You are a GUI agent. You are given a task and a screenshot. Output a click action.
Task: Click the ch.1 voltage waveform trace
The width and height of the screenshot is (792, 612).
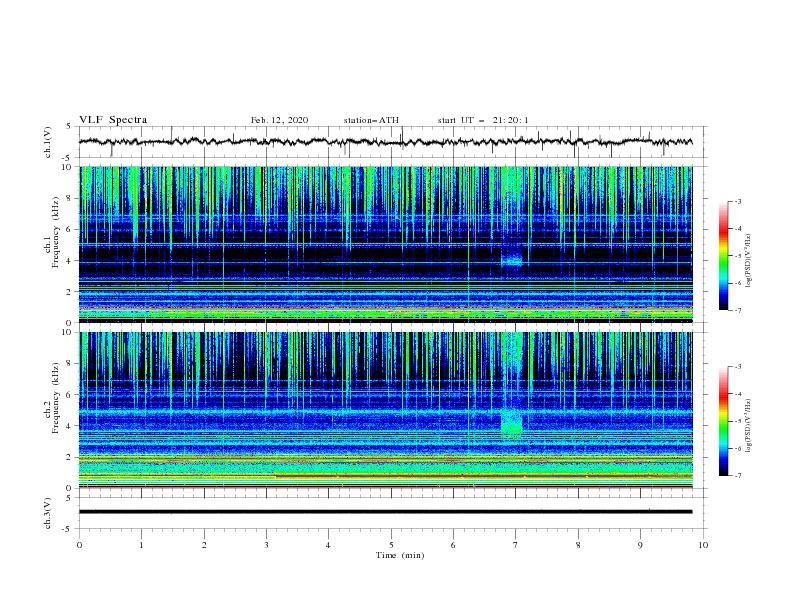(385, 142)
